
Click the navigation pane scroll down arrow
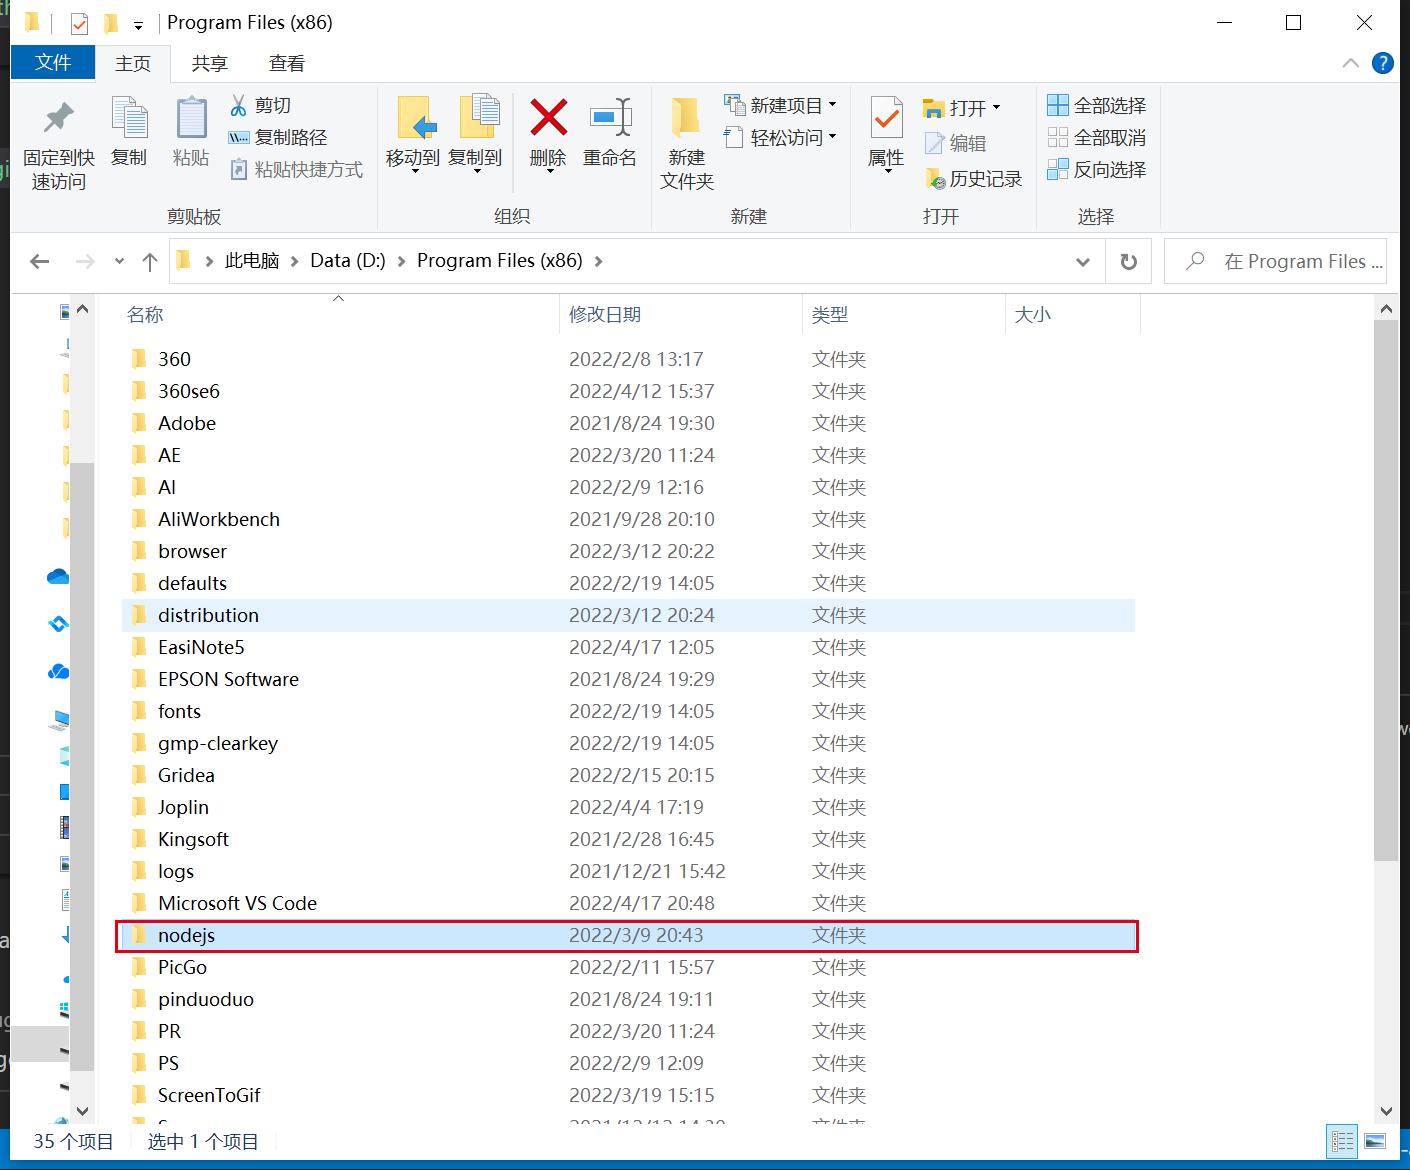click(x=82, y=1110)
